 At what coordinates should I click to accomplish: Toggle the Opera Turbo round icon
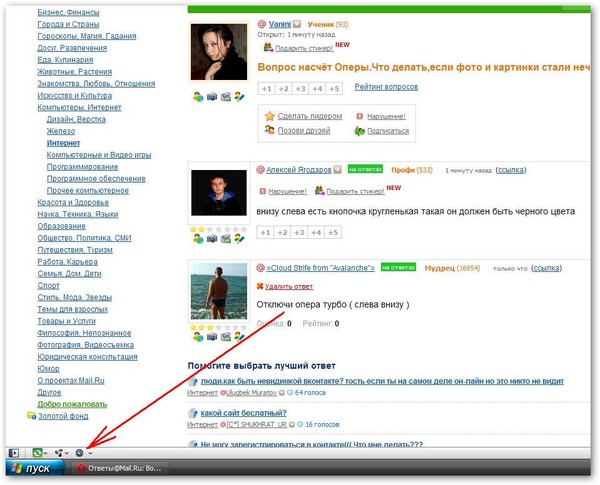click(79, 453)
